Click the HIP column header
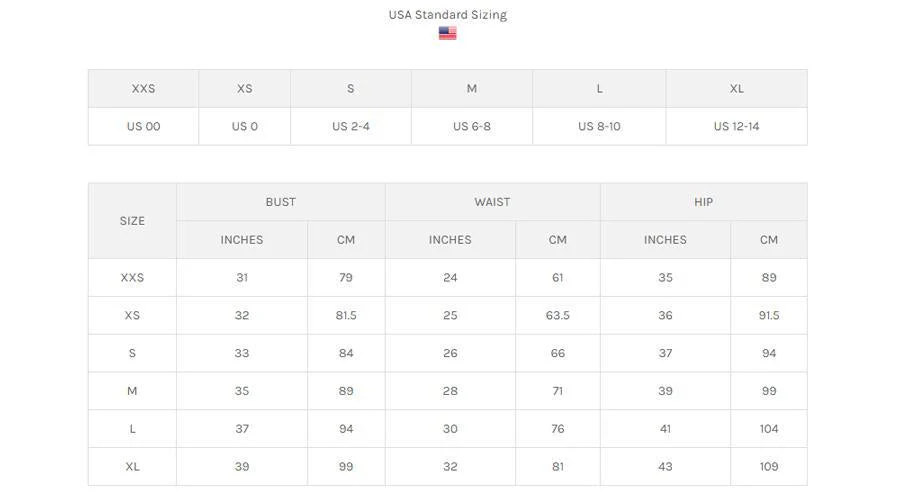 click(703, 202)
